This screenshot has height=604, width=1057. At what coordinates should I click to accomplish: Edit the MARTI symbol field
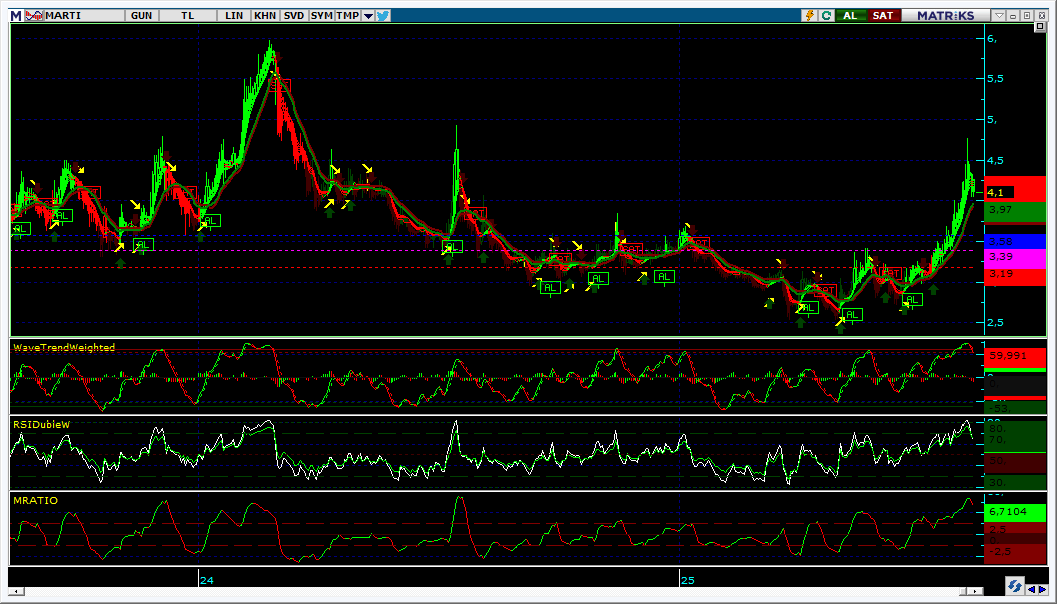(x=84, y=16)
